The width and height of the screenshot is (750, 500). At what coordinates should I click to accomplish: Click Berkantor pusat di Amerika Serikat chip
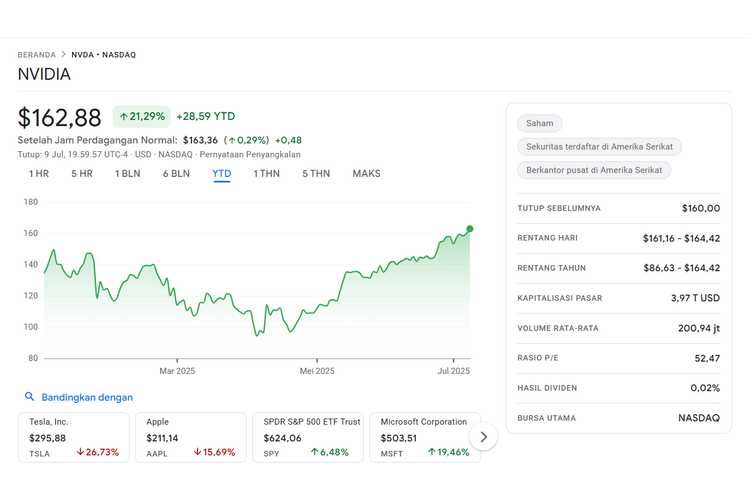(x=594, y=170)
